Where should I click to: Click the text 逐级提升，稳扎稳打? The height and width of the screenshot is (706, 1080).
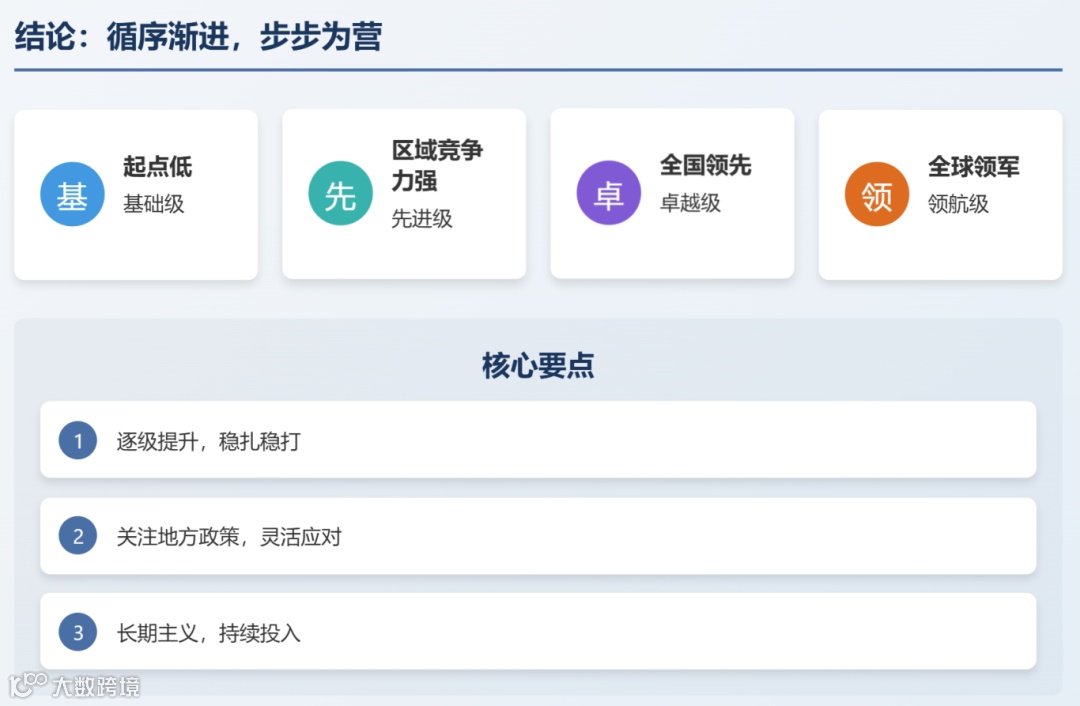tap(209, 441)
